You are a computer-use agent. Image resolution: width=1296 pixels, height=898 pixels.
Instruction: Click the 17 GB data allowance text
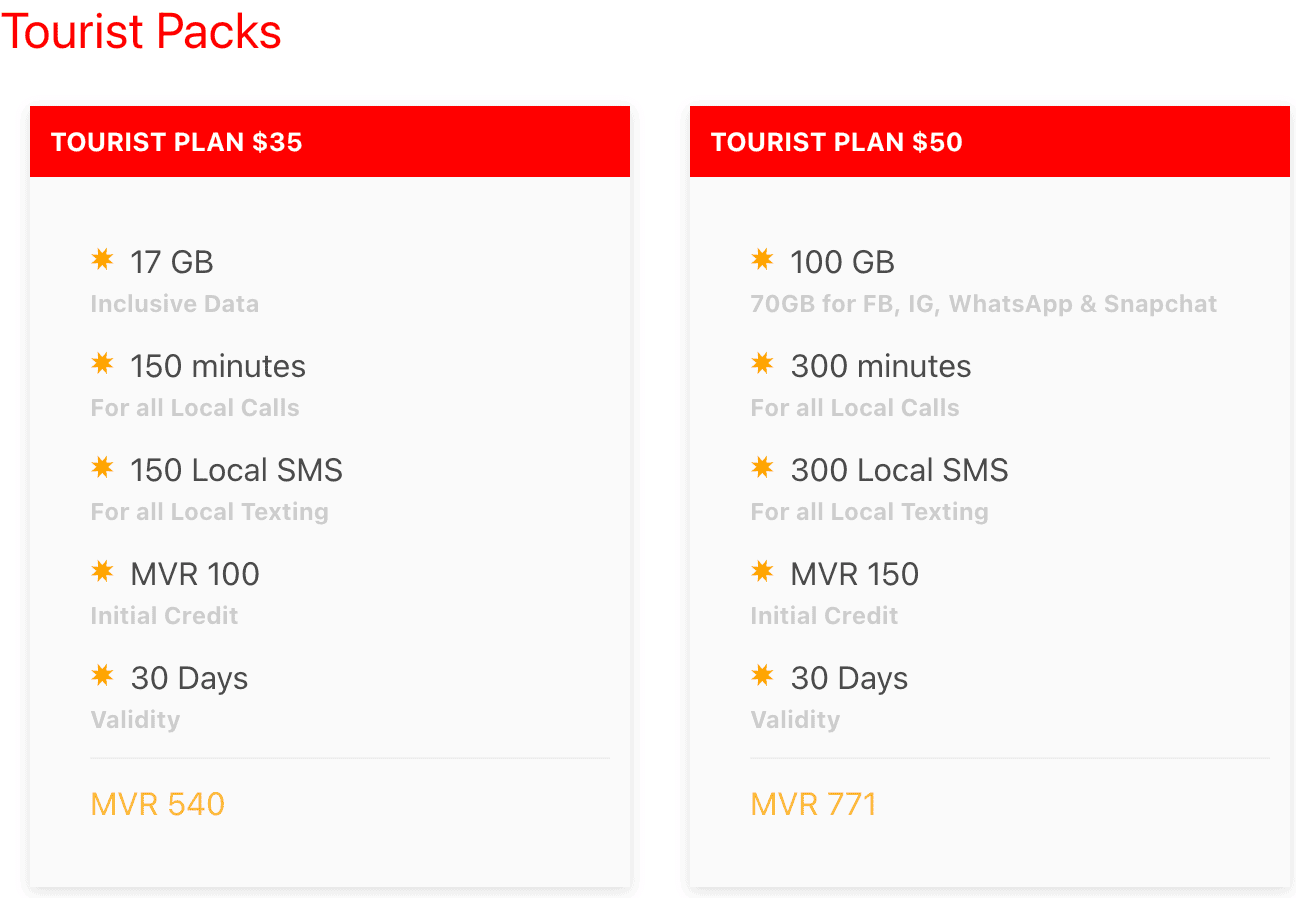coord(172,262)
